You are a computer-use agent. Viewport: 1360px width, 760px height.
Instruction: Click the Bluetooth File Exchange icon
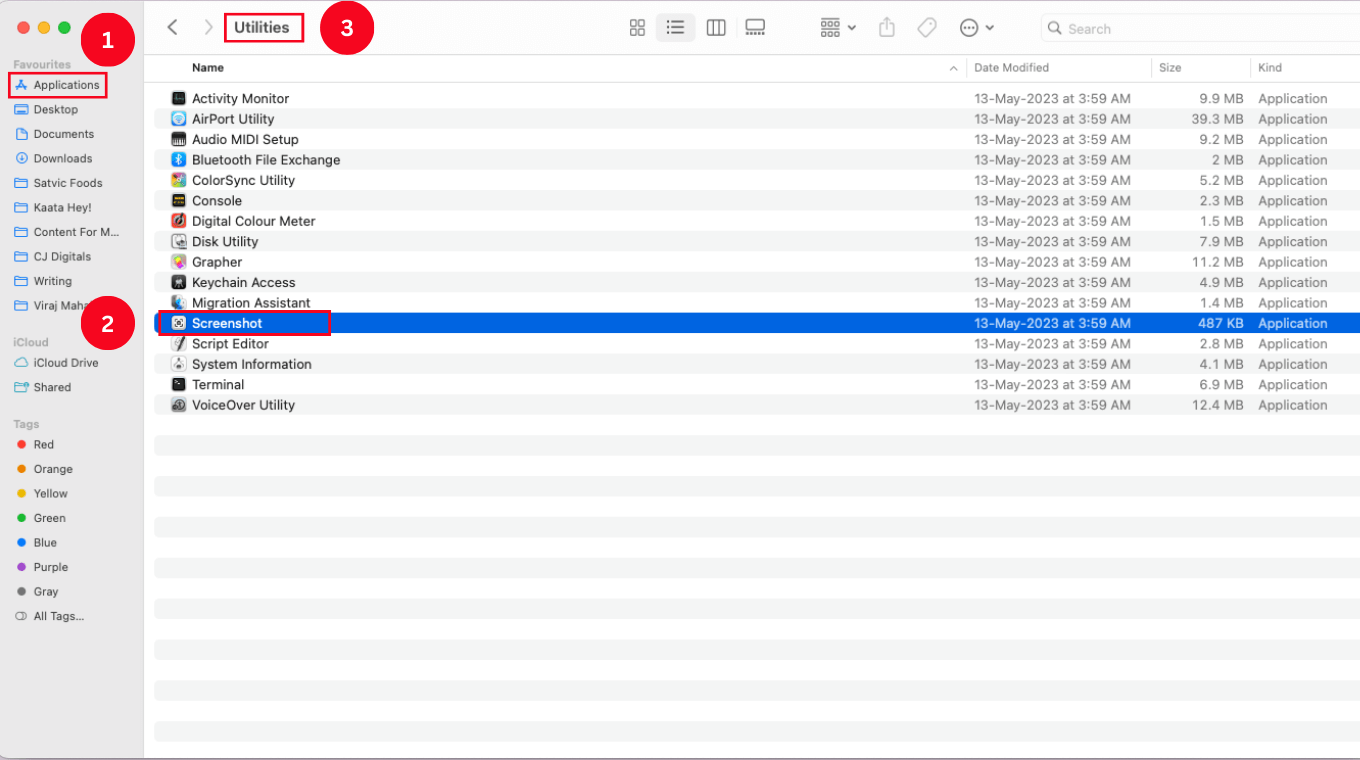click(x=179, y=160)
